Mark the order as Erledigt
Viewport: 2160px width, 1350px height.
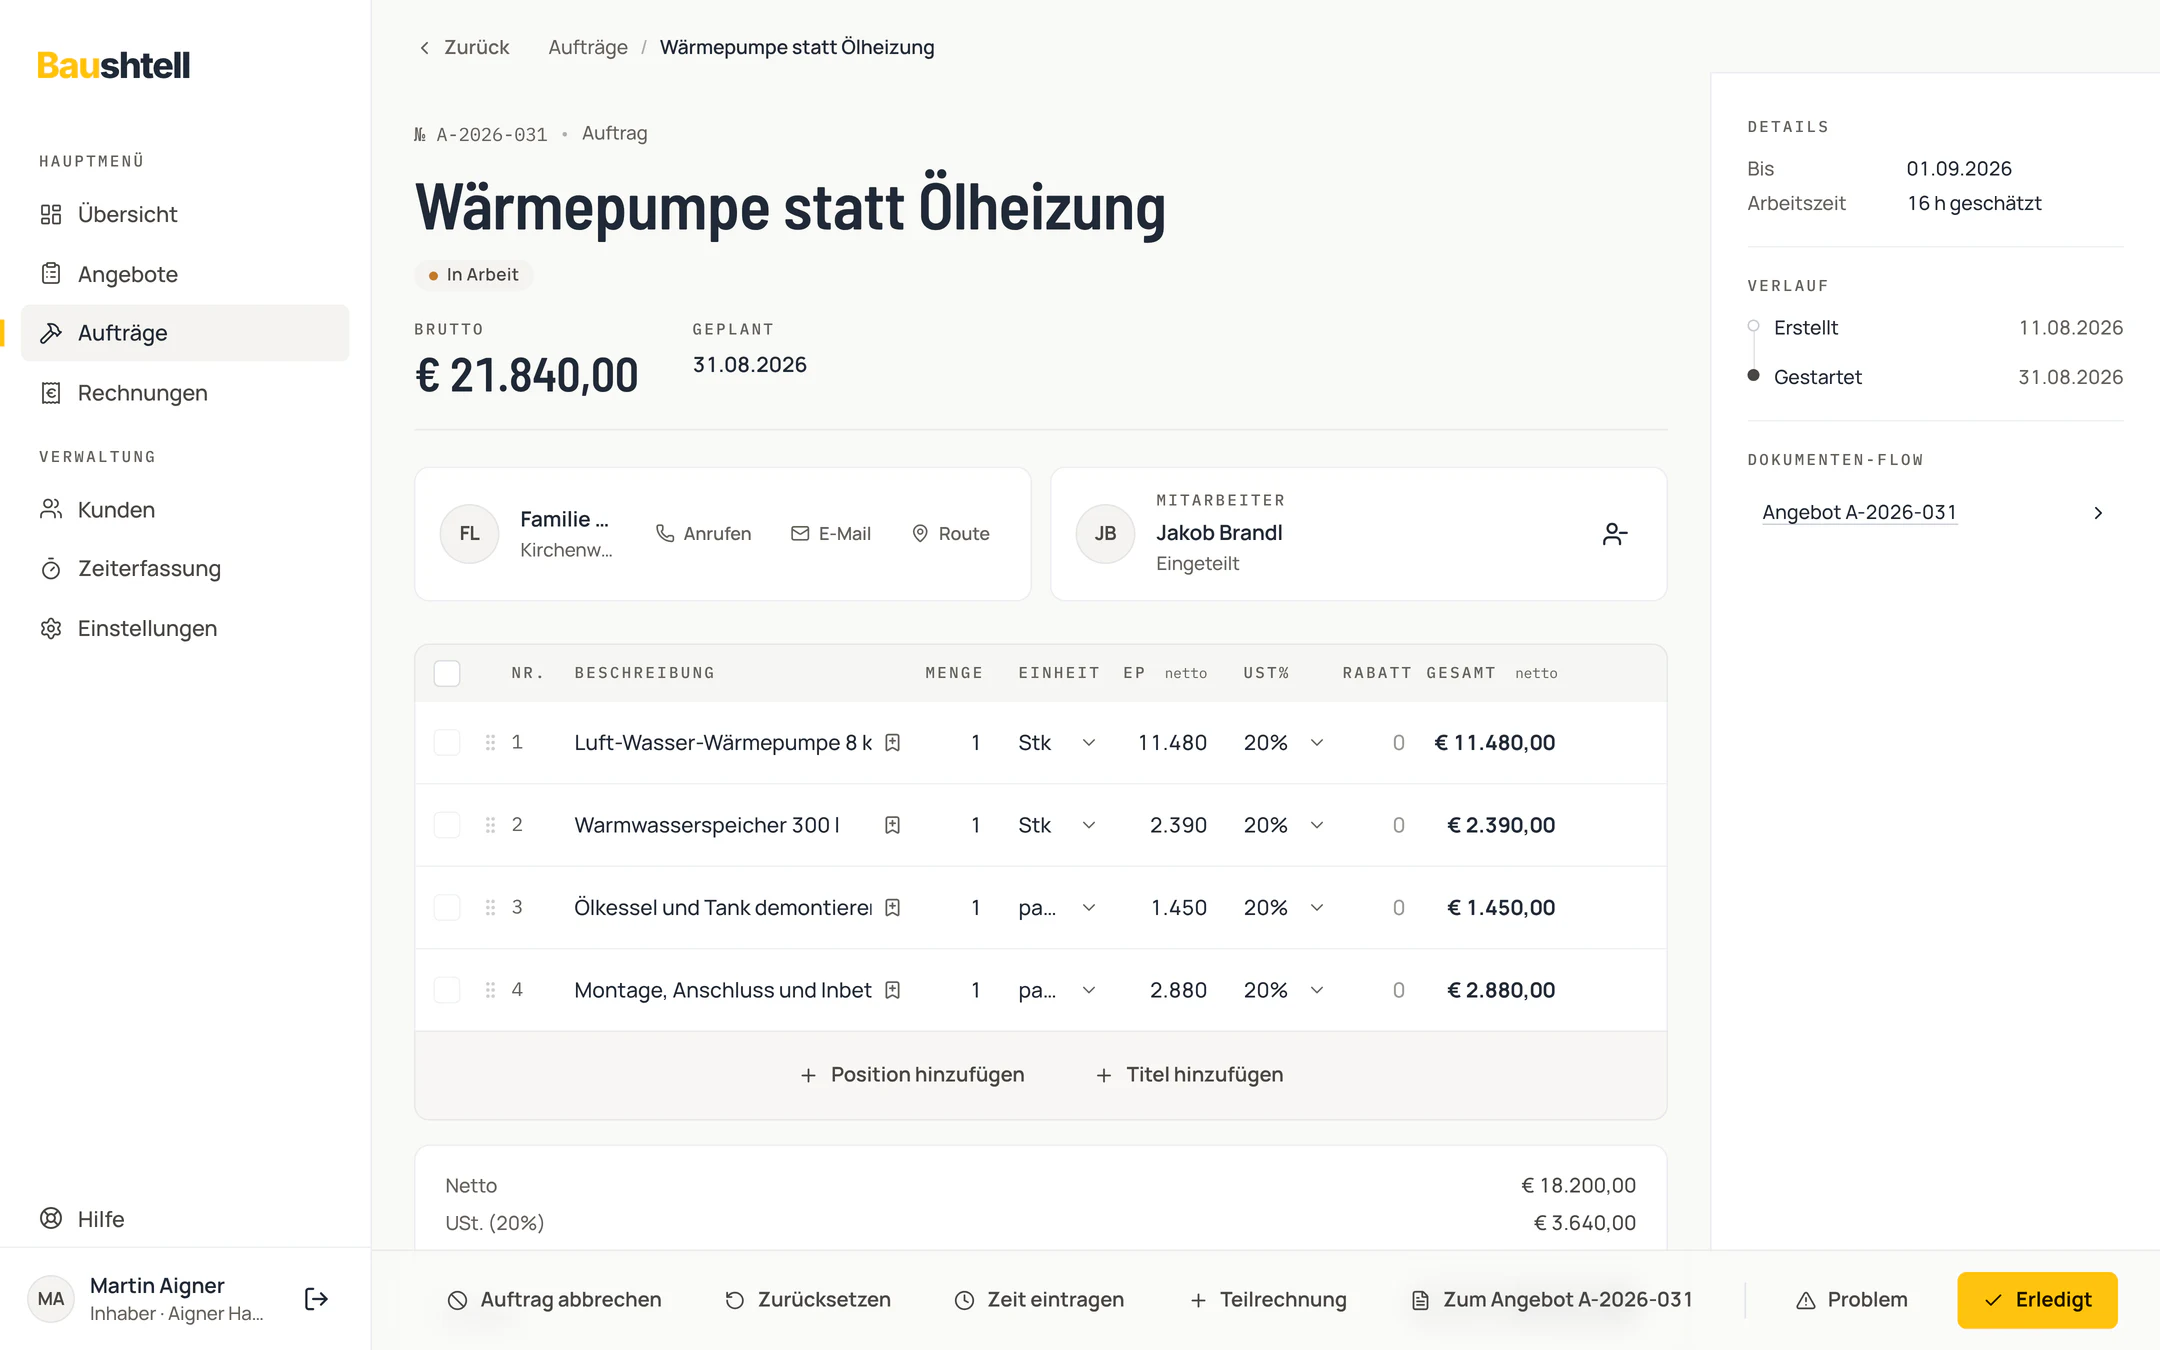click(2037, 1300)
